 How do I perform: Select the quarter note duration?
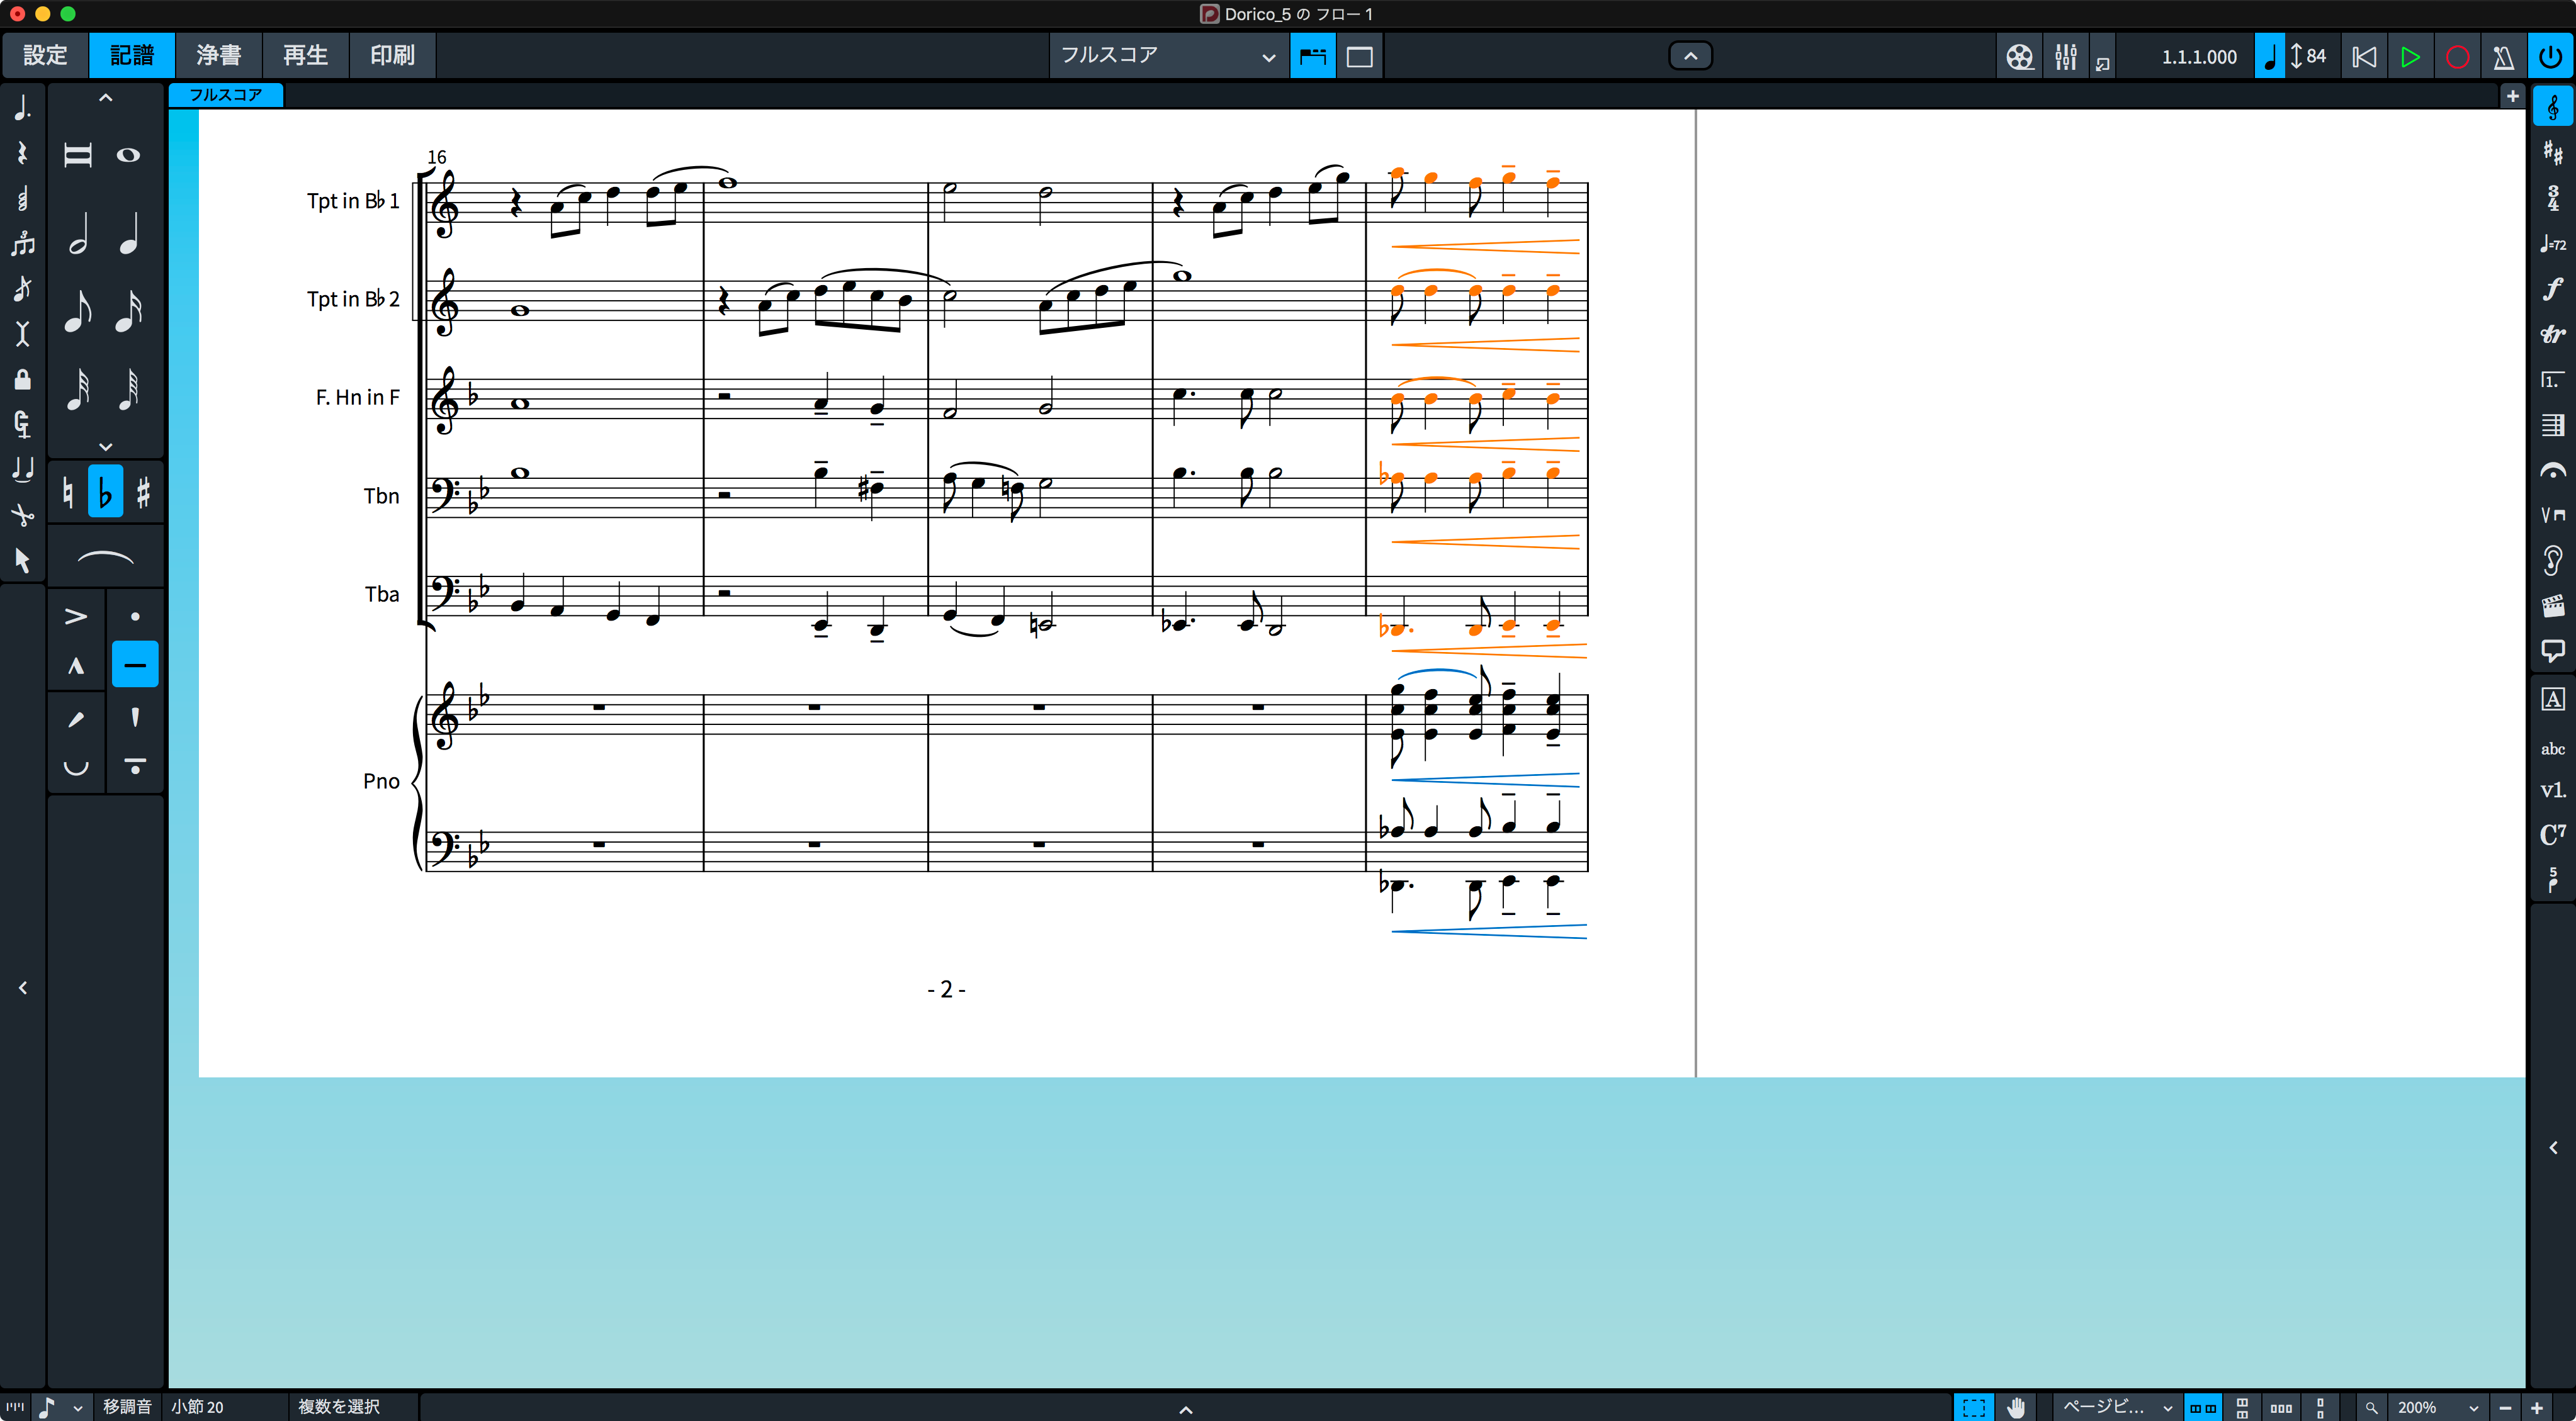point(128,233)
